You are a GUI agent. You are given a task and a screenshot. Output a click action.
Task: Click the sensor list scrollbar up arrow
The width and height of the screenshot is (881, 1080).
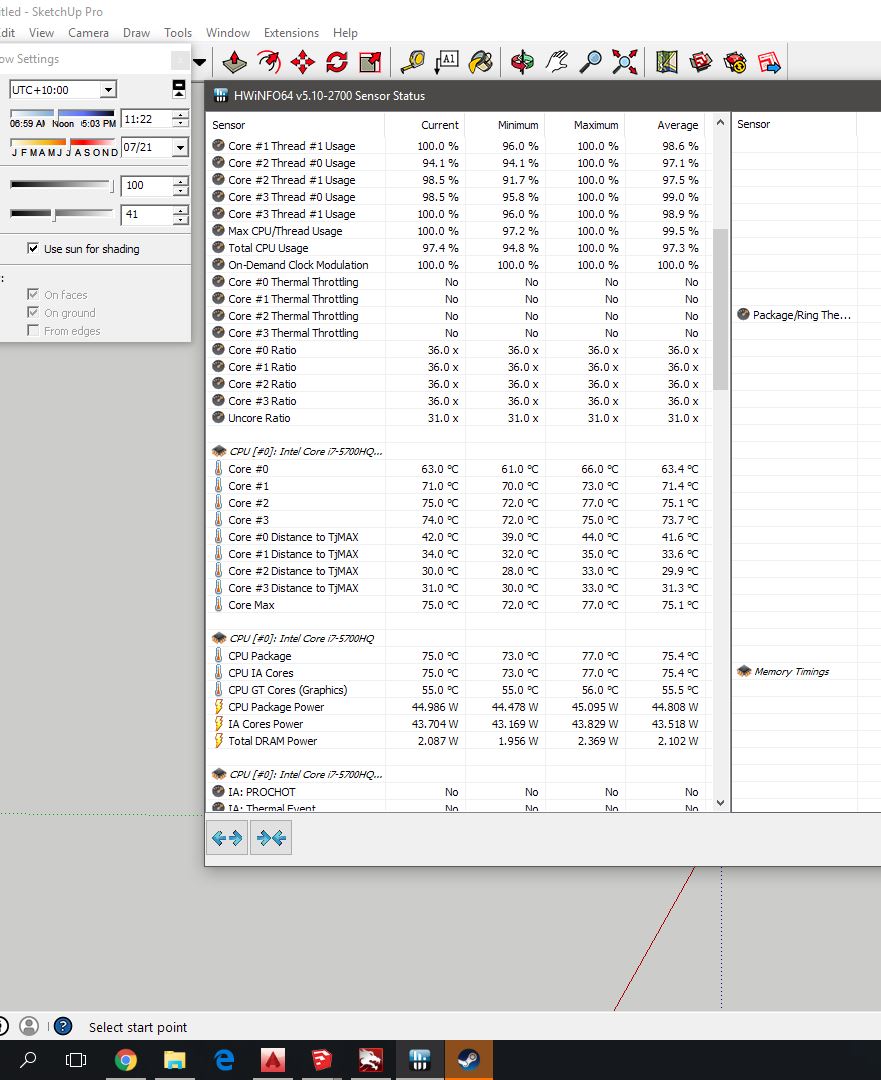tap(721, 123)
